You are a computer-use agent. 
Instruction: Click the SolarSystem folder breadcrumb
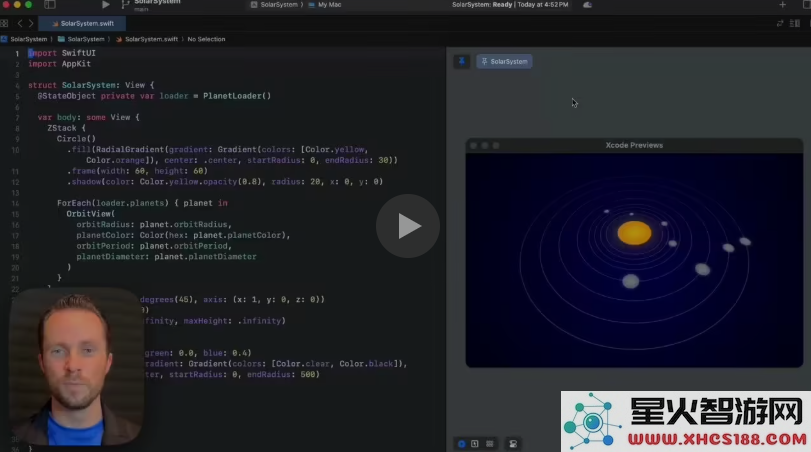point(81,39)
